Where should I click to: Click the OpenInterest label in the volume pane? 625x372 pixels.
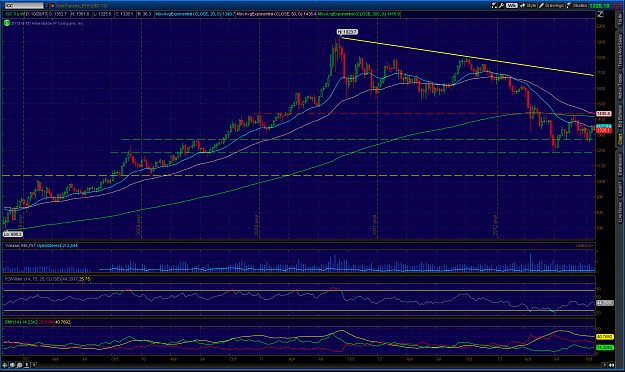pos(49,246)
